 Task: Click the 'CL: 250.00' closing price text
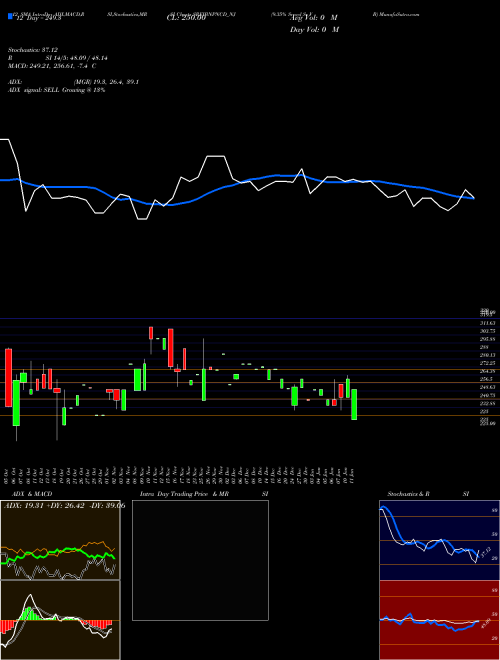(188, 18)
